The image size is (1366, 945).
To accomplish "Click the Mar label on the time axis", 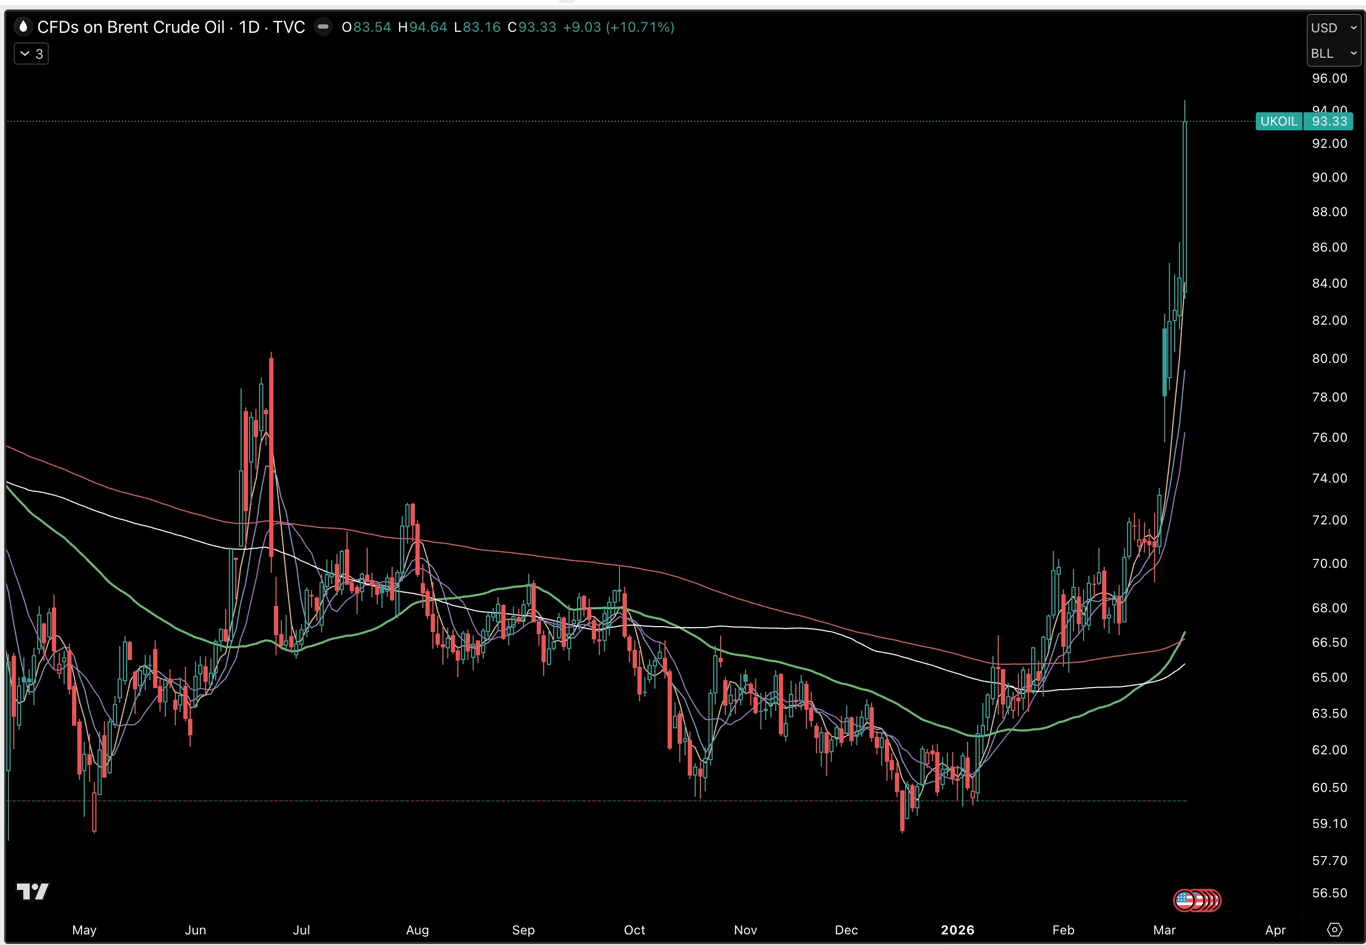I will 1164,930.
